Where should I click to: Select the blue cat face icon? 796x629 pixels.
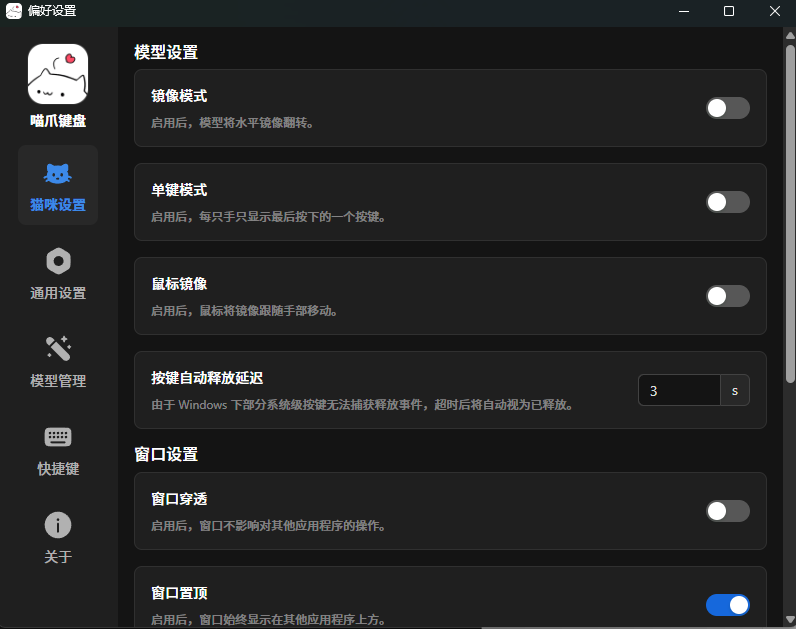coord(58,174)
